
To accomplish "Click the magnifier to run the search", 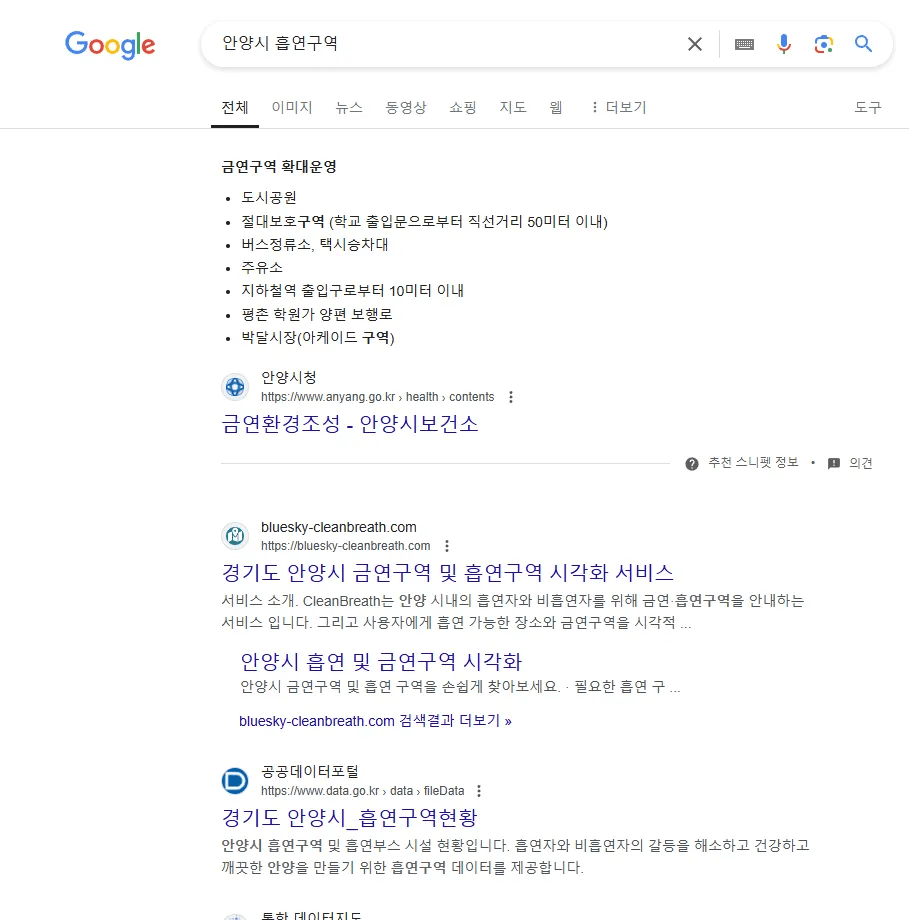I will coord(863,44).
